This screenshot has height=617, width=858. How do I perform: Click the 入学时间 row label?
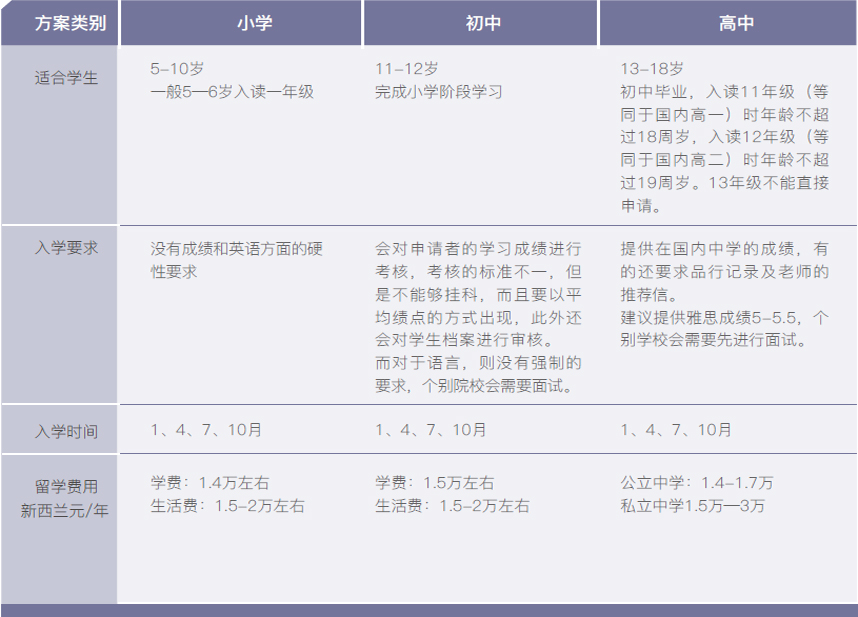pos(60,431)
